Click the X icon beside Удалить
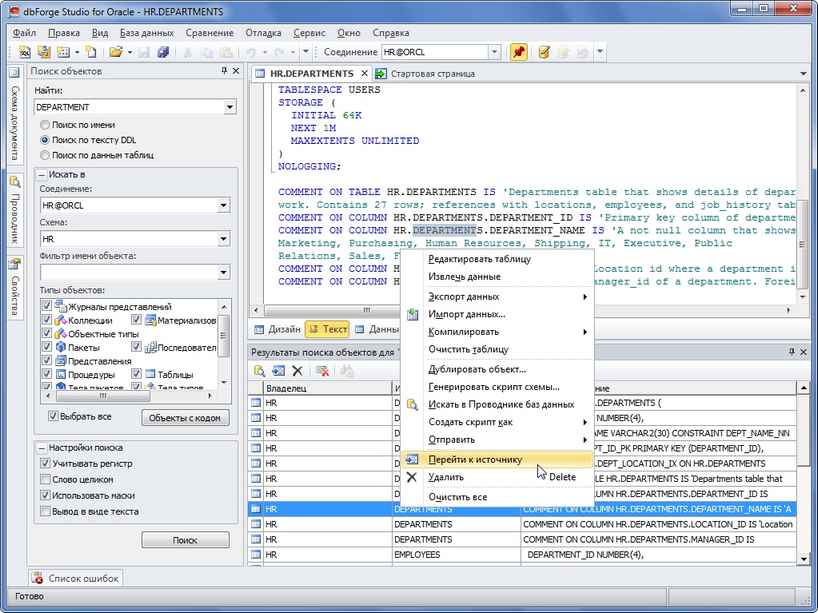 click(412, 477)
